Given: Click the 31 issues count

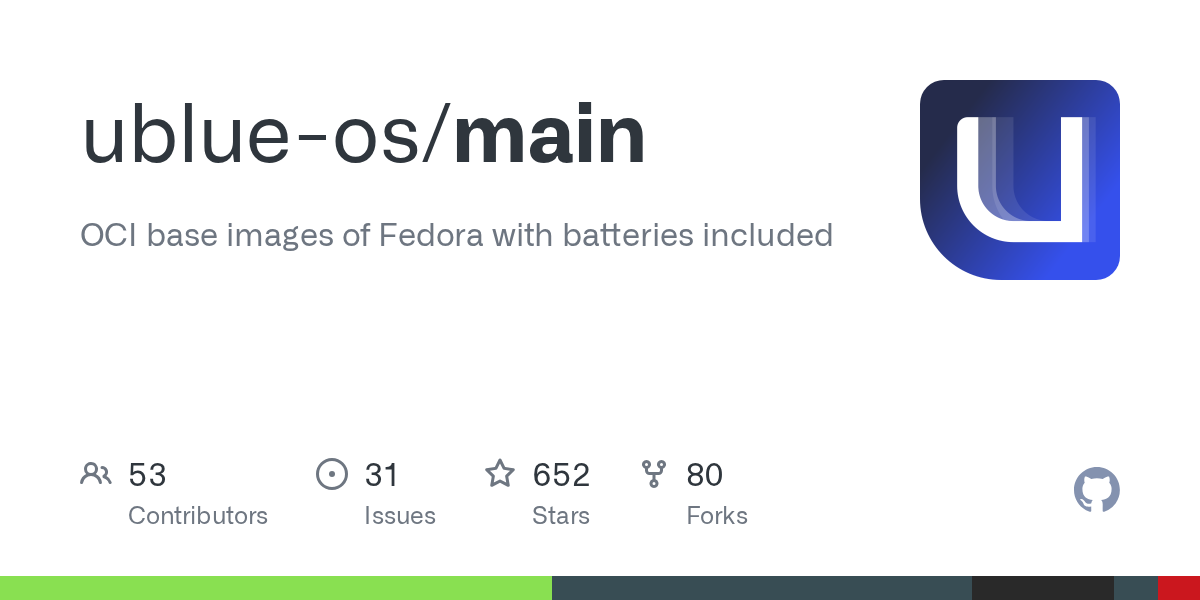Looking at the screenshot, I should (382, 474).
